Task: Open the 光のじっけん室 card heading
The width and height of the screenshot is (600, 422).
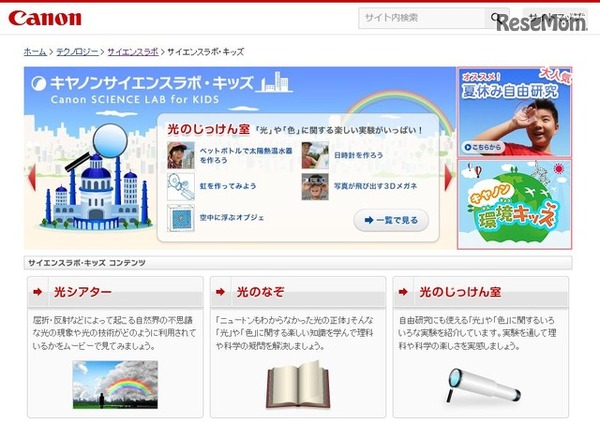Action: point(460,292)
